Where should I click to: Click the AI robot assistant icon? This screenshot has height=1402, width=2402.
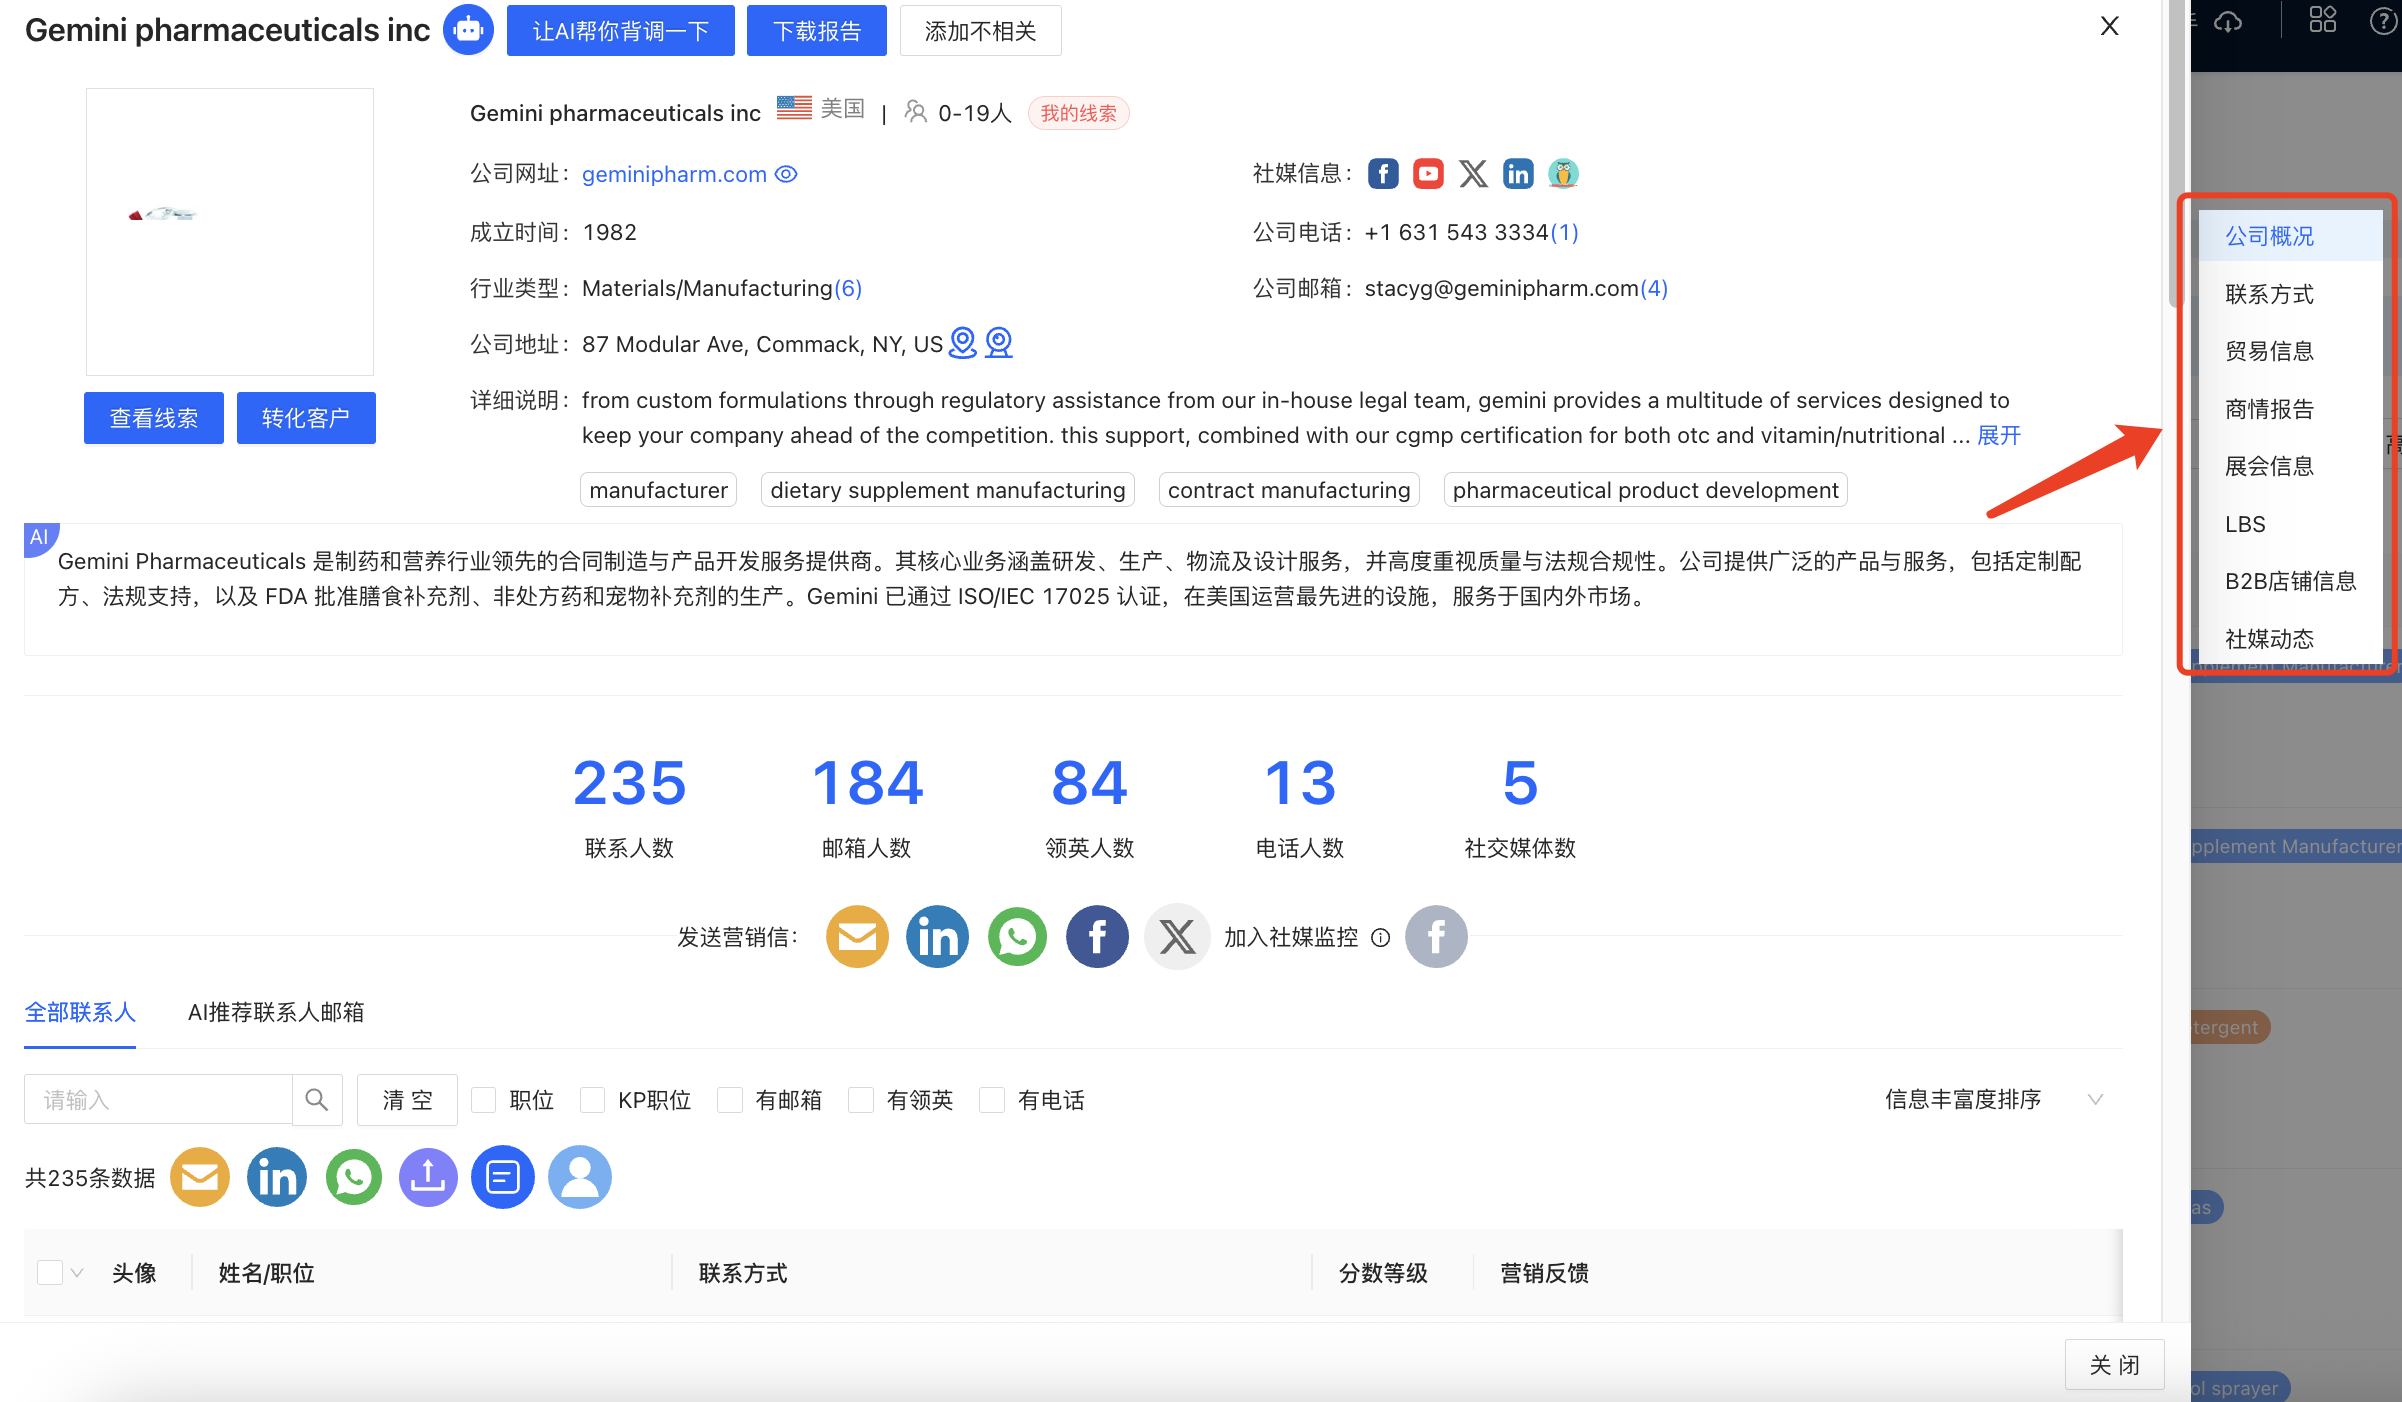(x=468, y=30)
